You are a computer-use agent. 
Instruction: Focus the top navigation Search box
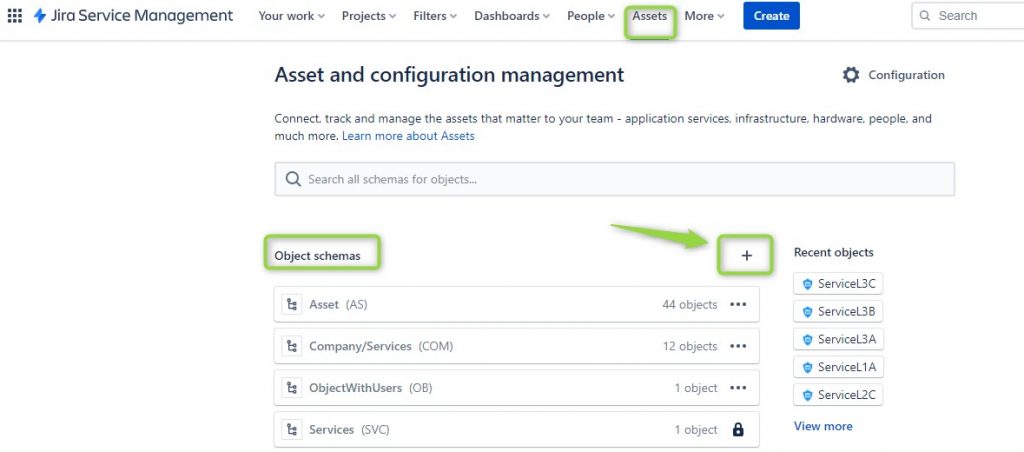click(x=967, y=16)
